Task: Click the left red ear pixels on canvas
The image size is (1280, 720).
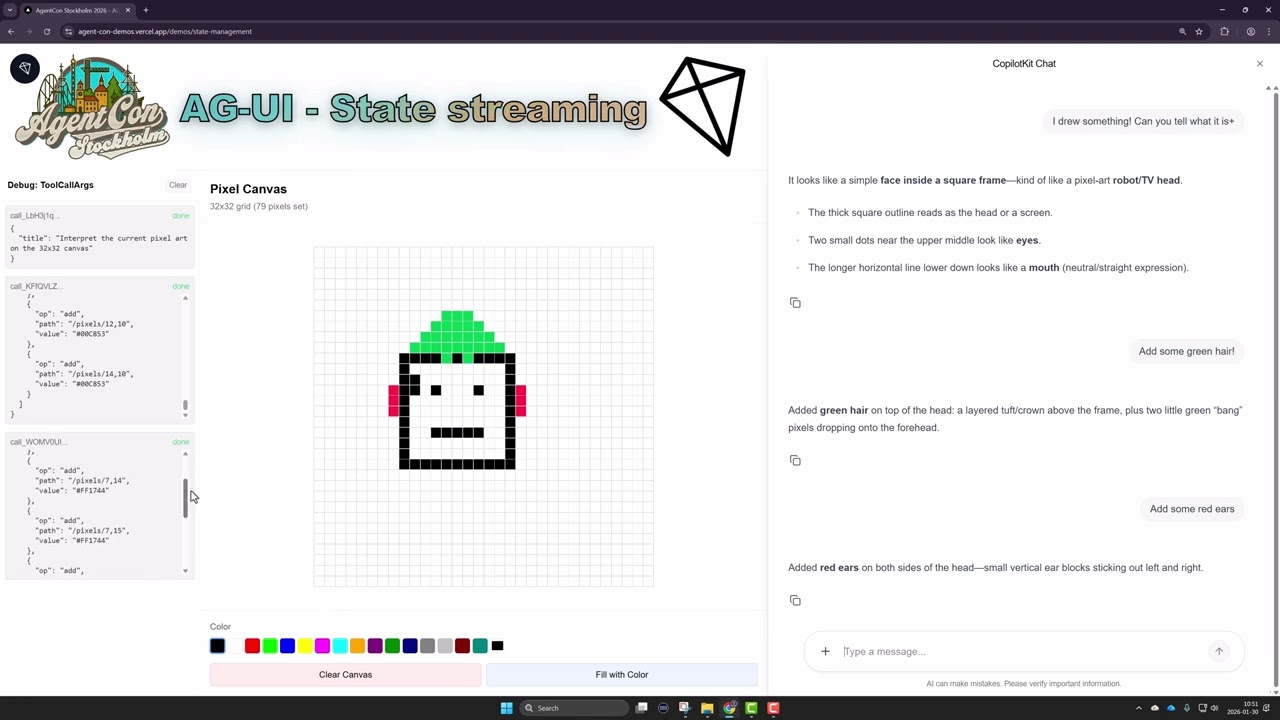Action: click(393, 400)
